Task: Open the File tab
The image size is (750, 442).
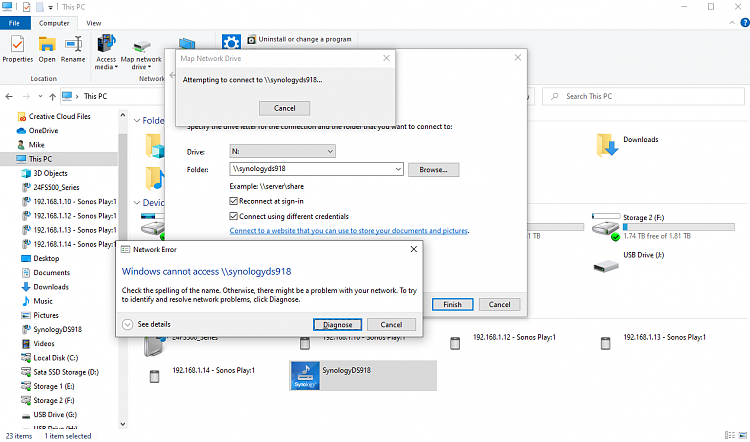Action: [14, 23]
